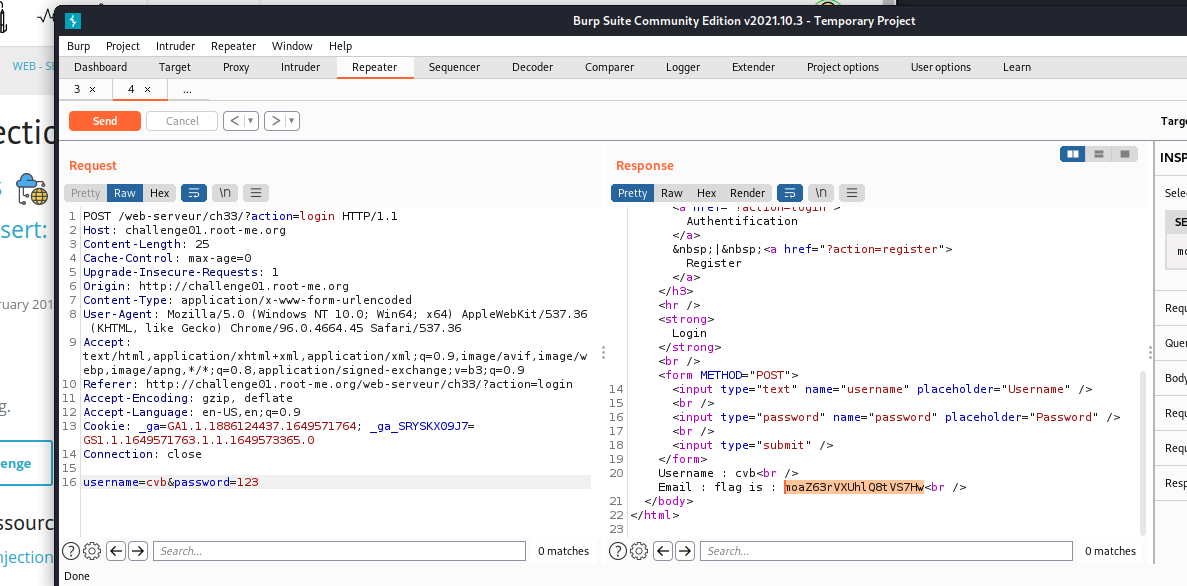Open Response search help icon

coord(618,551)
